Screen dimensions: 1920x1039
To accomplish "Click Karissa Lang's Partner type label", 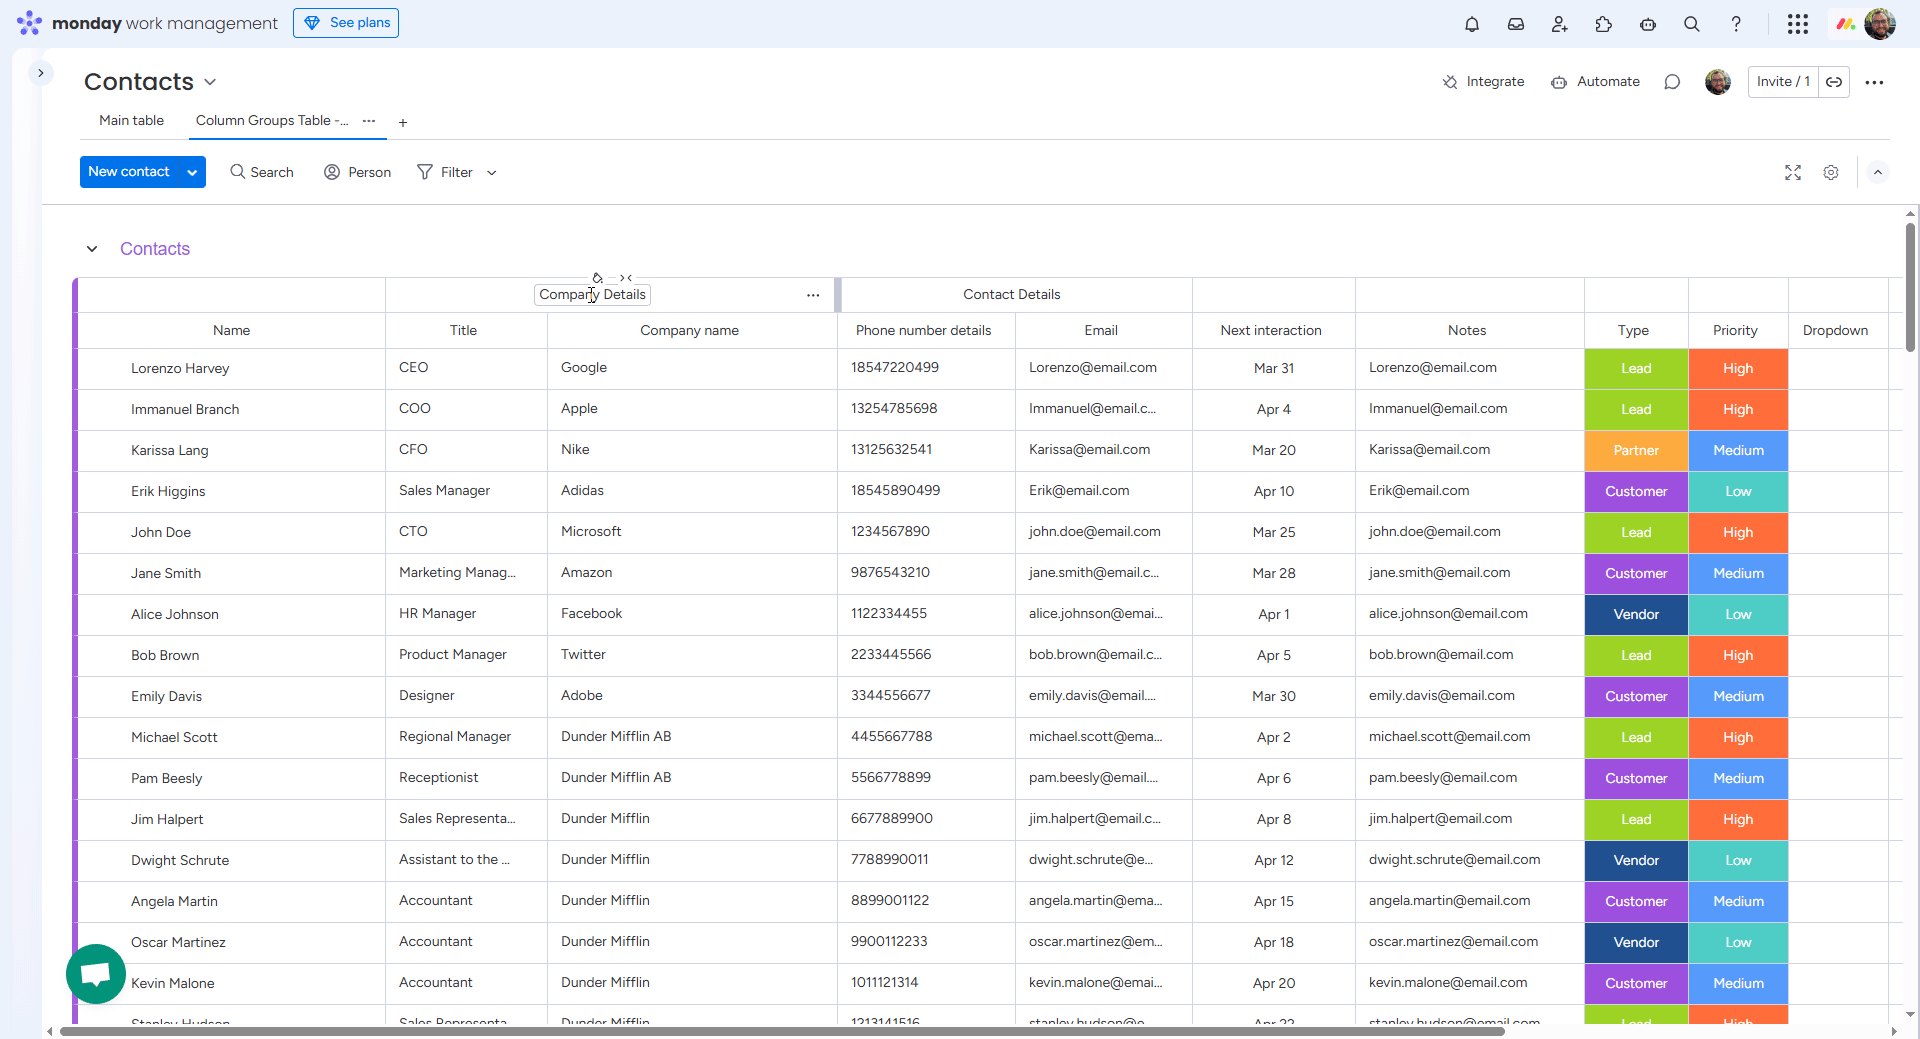I will coord(1635,451).
